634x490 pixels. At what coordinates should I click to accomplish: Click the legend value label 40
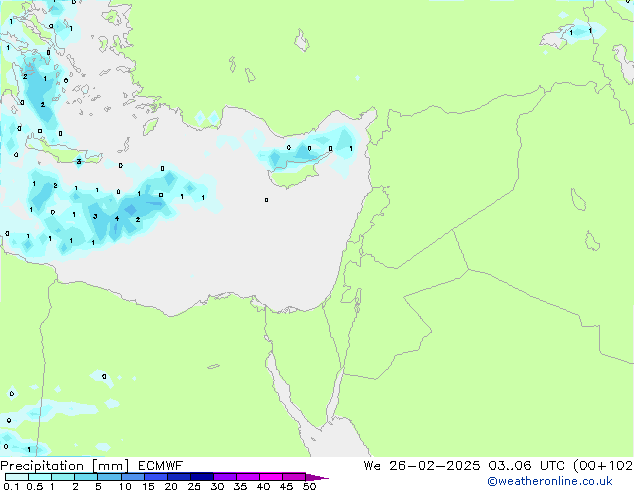[x=263, y=486]
